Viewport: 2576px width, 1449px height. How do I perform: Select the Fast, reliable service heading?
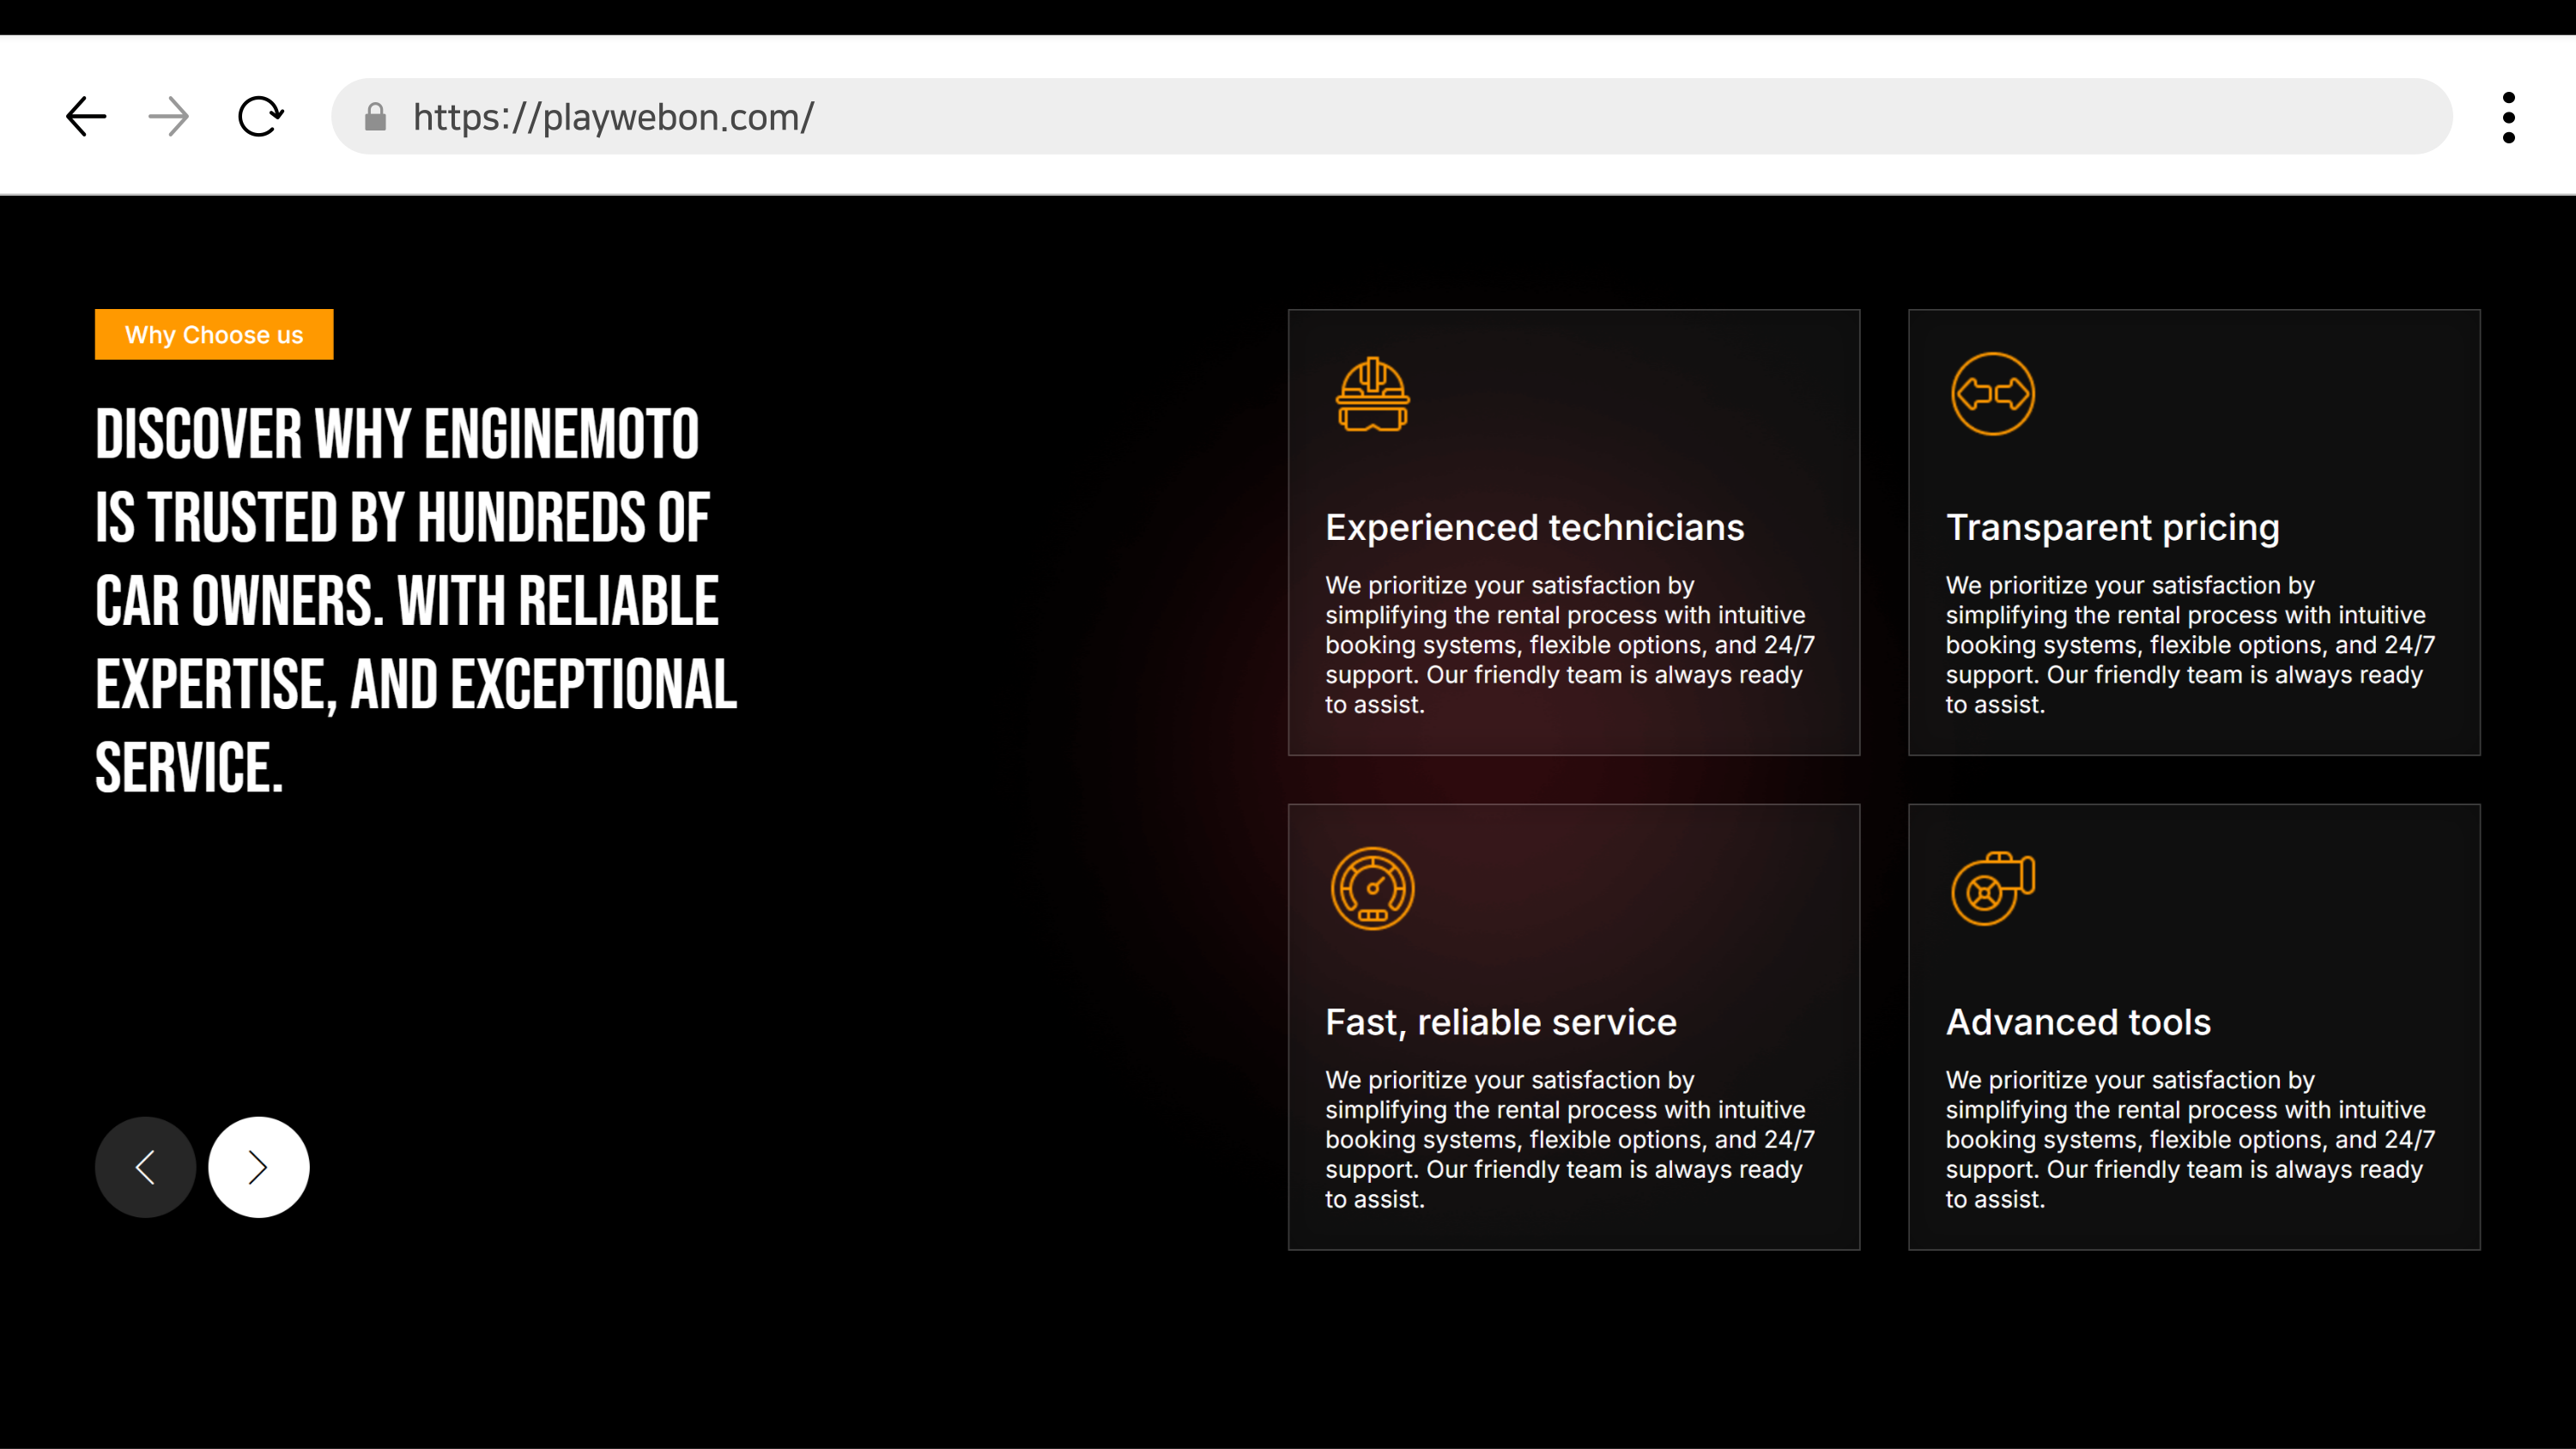tap(1500, 1022)
